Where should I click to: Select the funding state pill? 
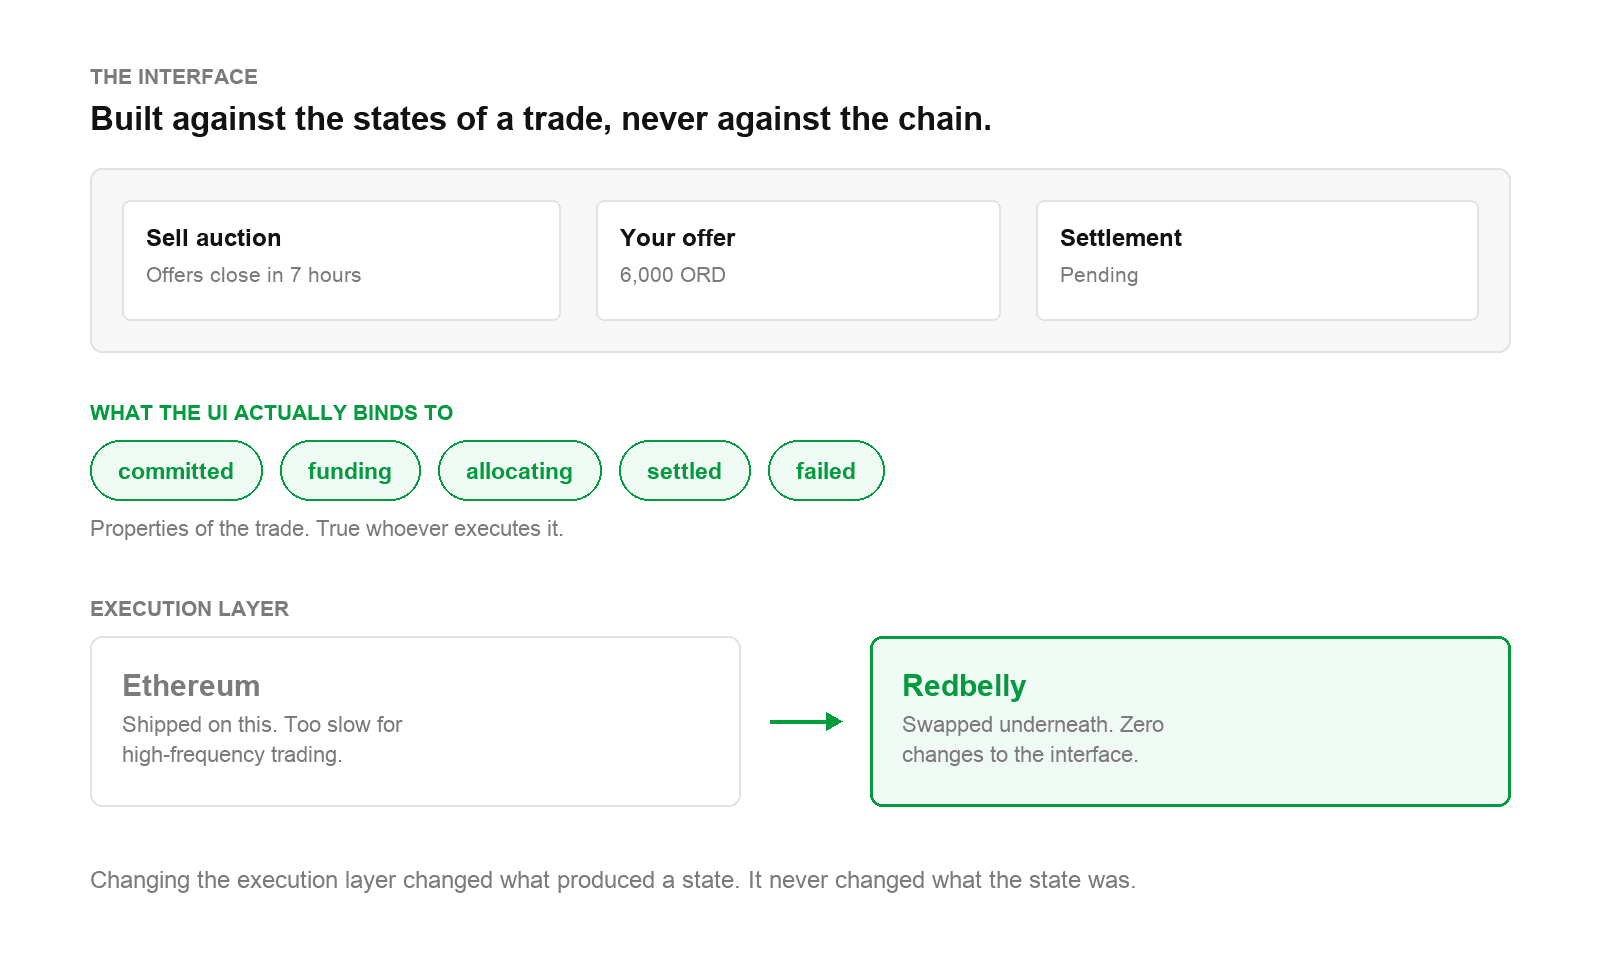click(350, 471)
